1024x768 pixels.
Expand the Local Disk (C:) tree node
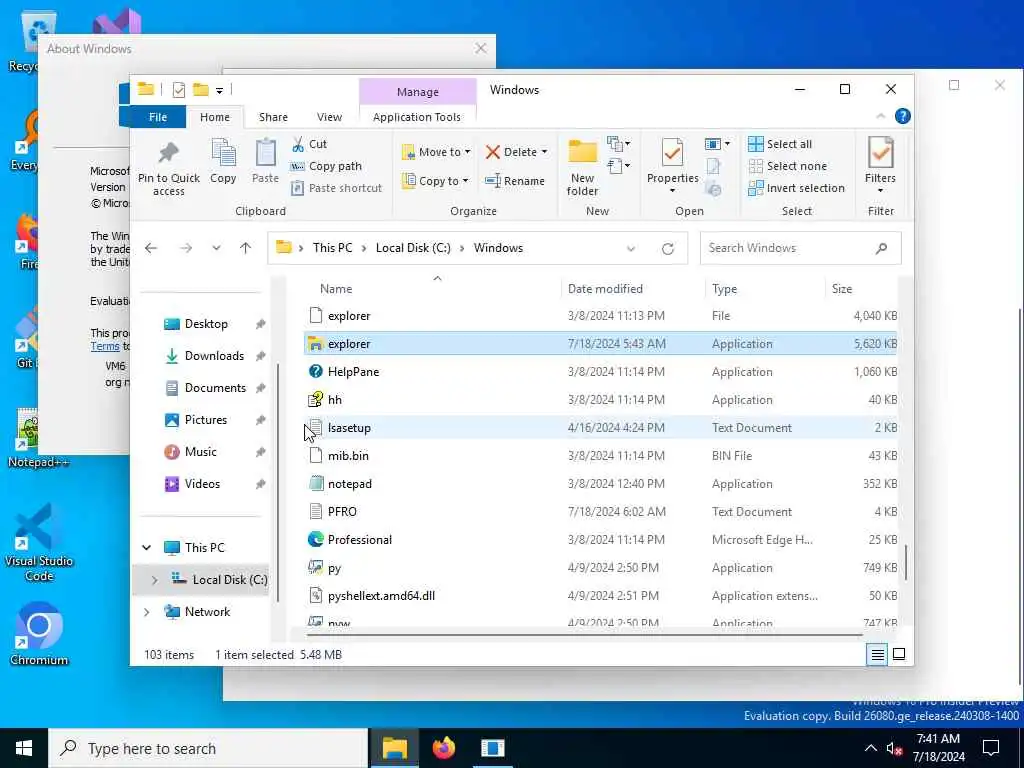point(154,580)
